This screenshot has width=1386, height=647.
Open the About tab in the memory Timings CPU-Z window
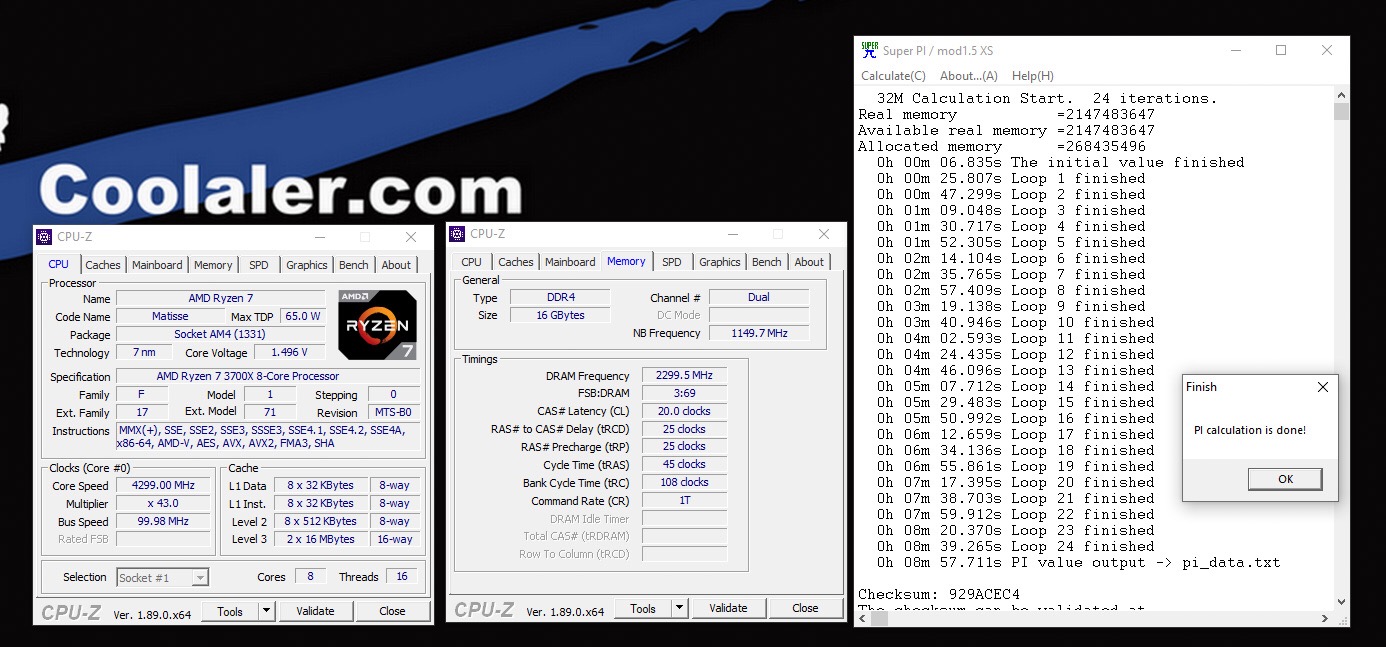pyautogui.click(x=809, y=262)
